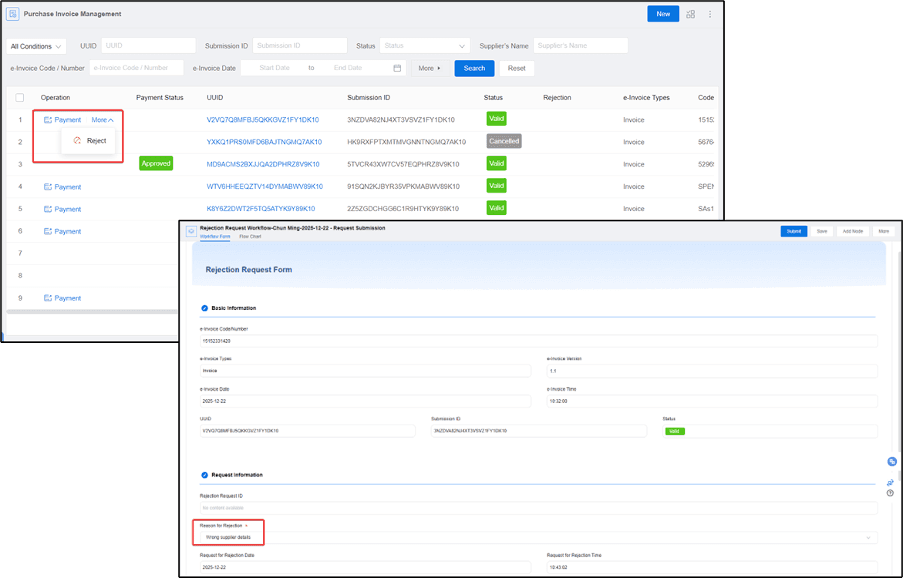
Task: Click the Payment icon in row 9
Action: click(48, 298)
